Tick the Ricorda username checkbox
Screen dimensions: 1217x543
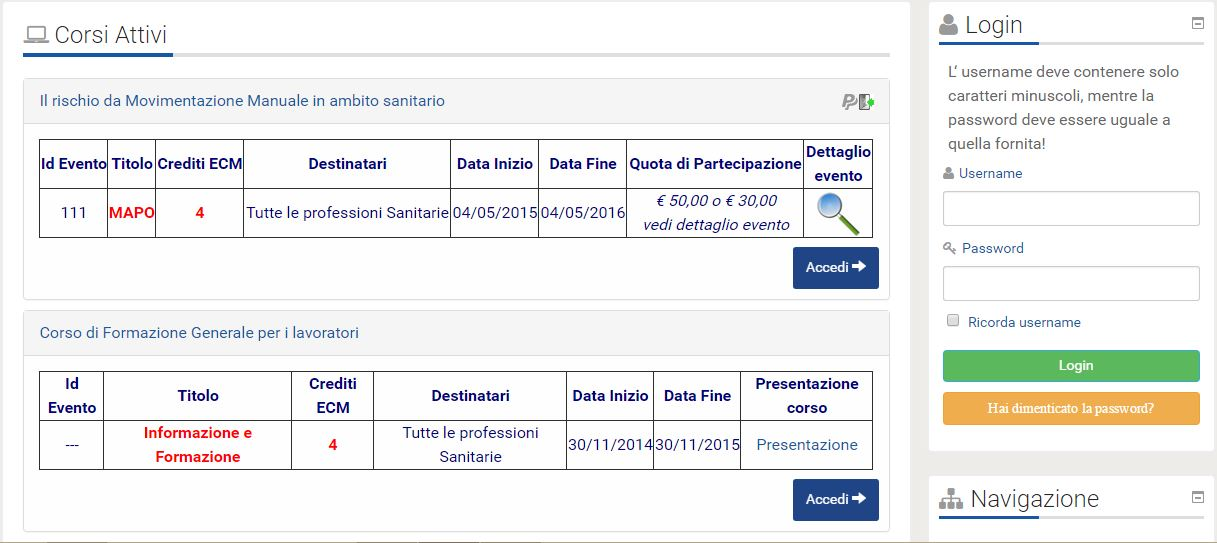953,321
